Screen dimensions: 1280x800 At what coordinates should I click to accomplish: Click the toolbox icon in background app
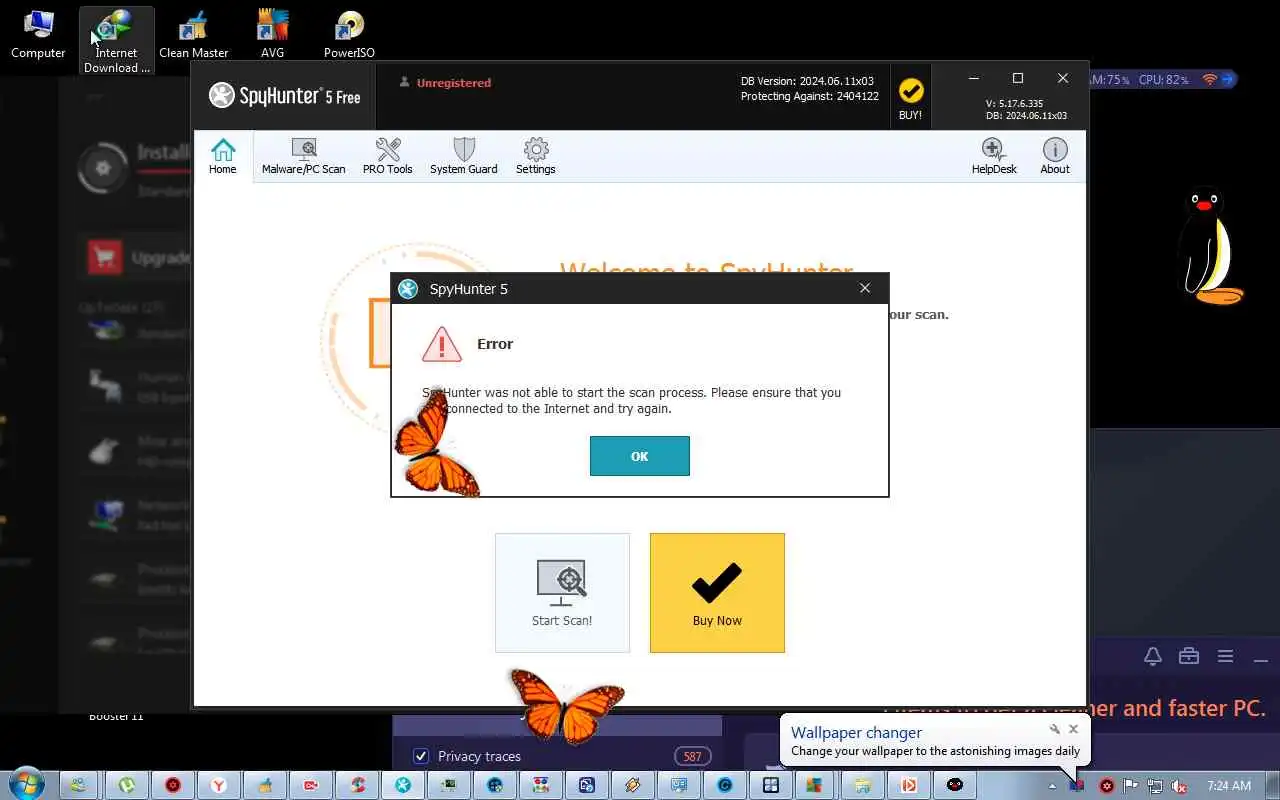(1189, 657)
